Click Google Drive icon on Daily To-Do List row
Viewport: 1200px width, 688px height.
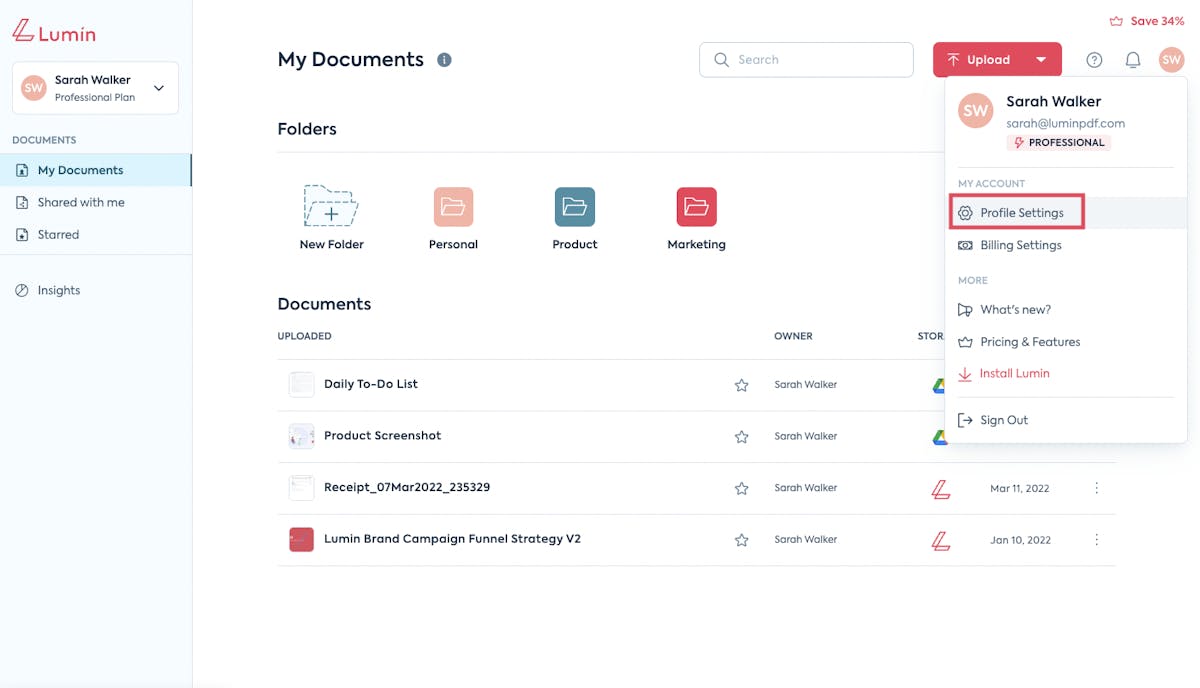(x=939, y=385)
